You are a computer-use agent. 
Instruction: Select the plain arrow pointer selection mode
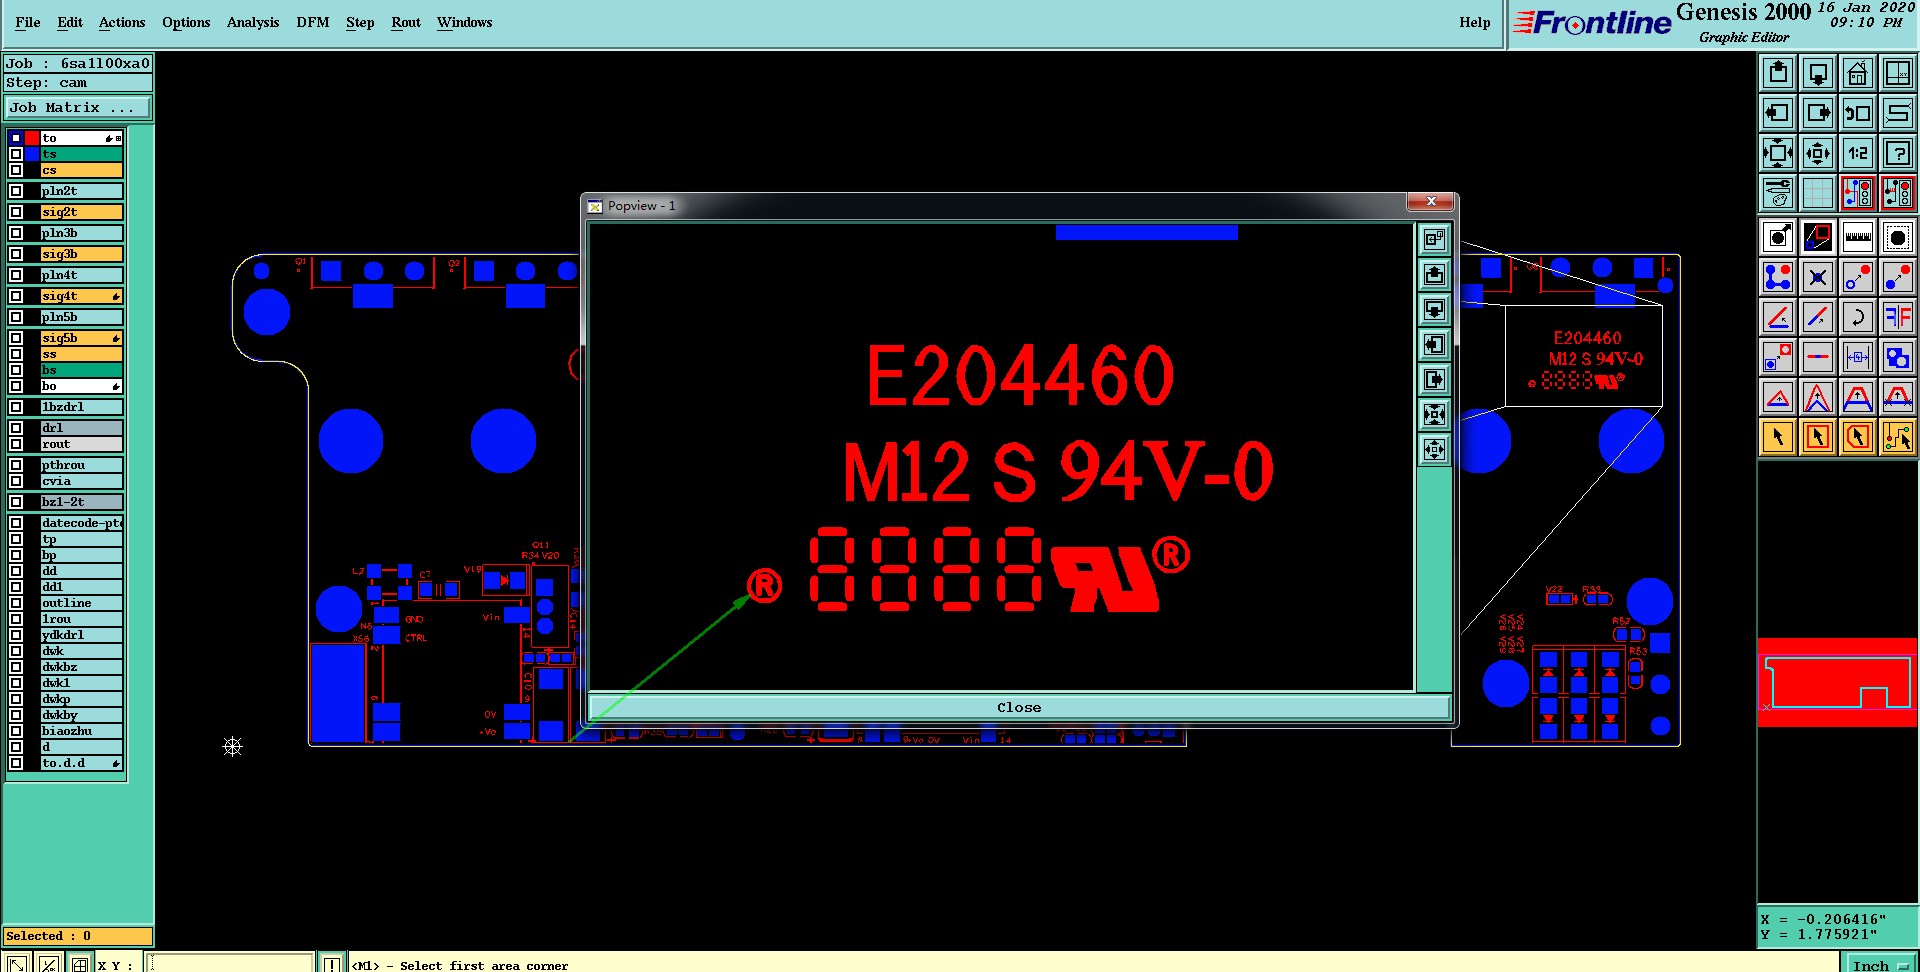pyautogui.click(x=1778, y=437)
